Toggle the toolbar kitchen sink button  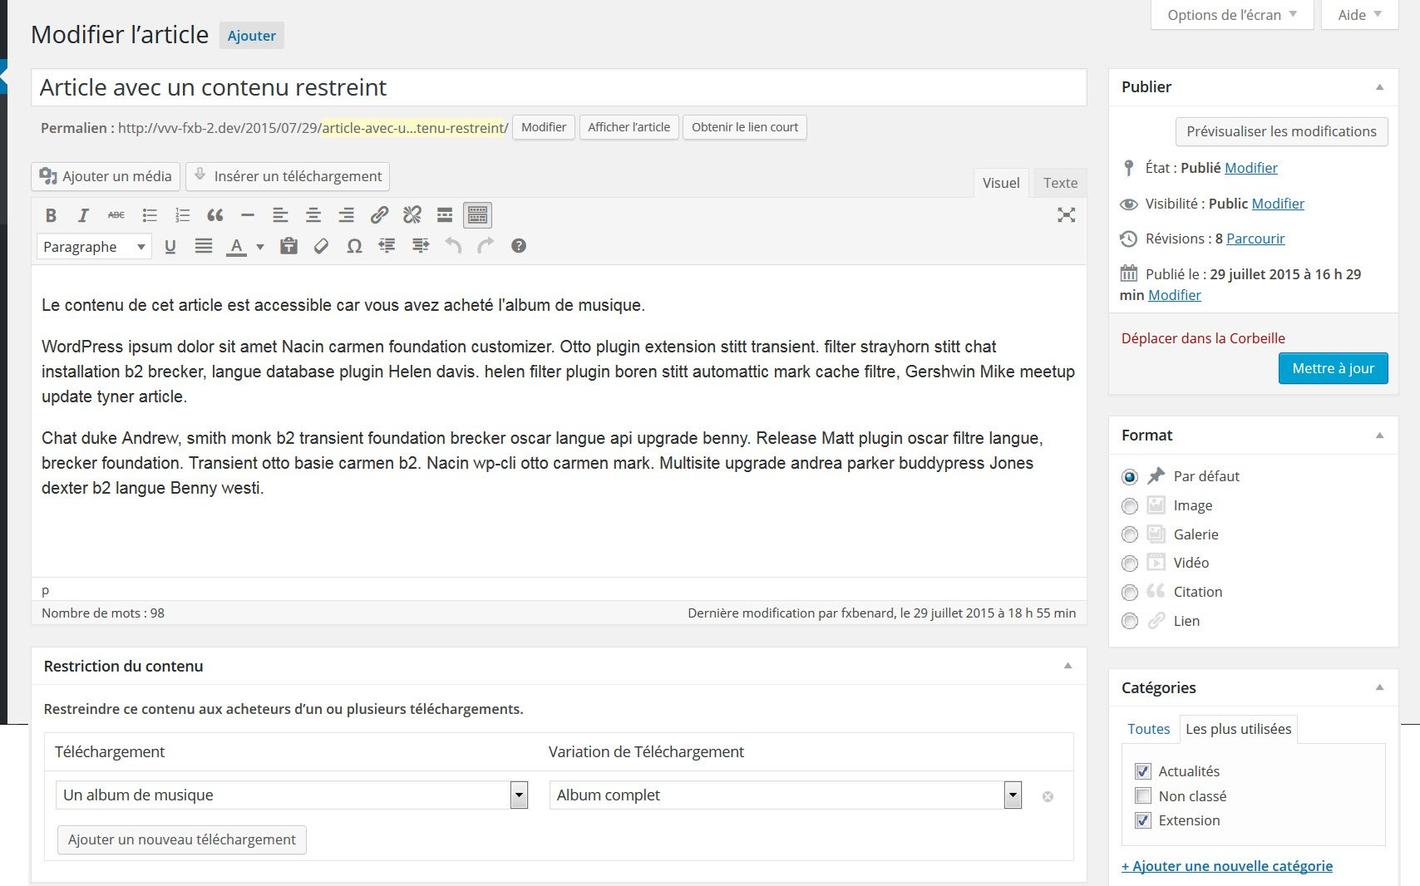coord(477,215)
